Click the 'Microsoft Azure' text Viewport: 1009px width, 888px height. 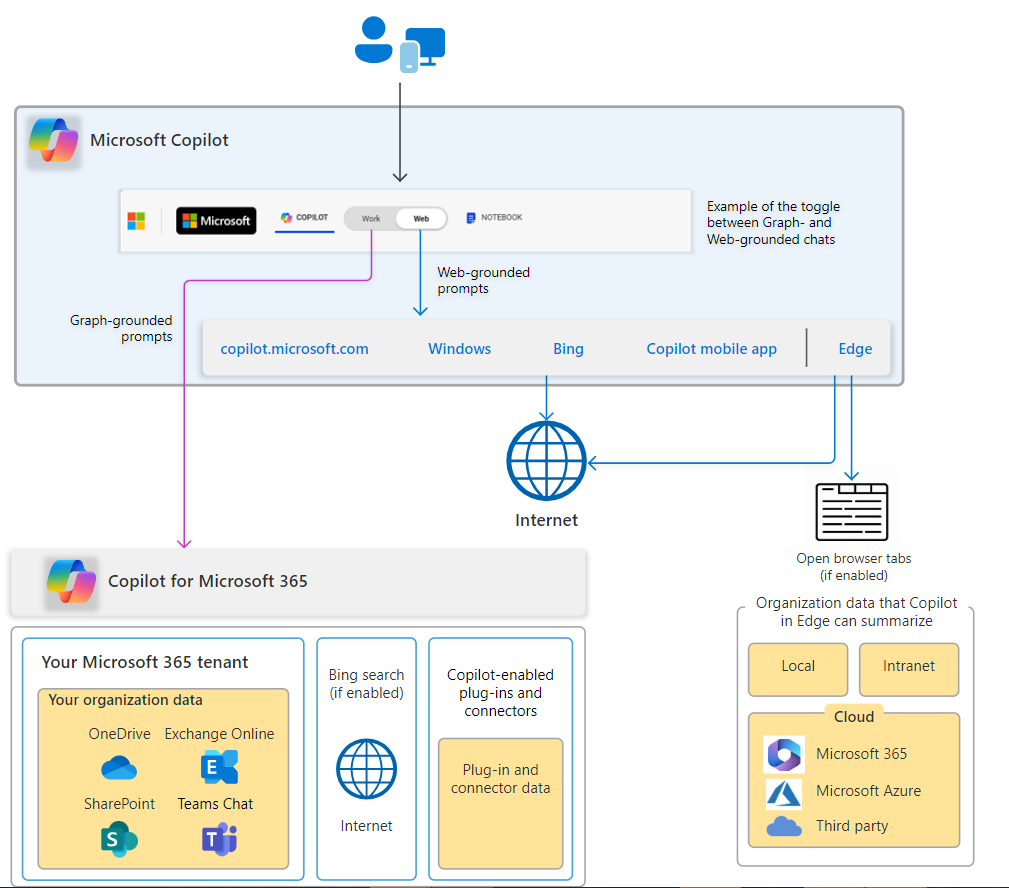tap(869, 791)
